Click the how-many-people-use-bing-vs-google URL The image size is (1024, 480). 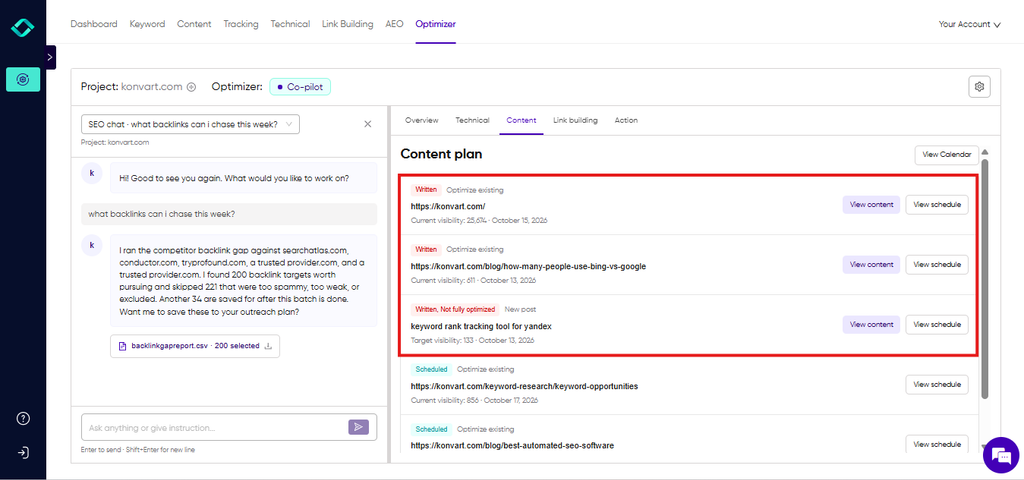point(528,266)
